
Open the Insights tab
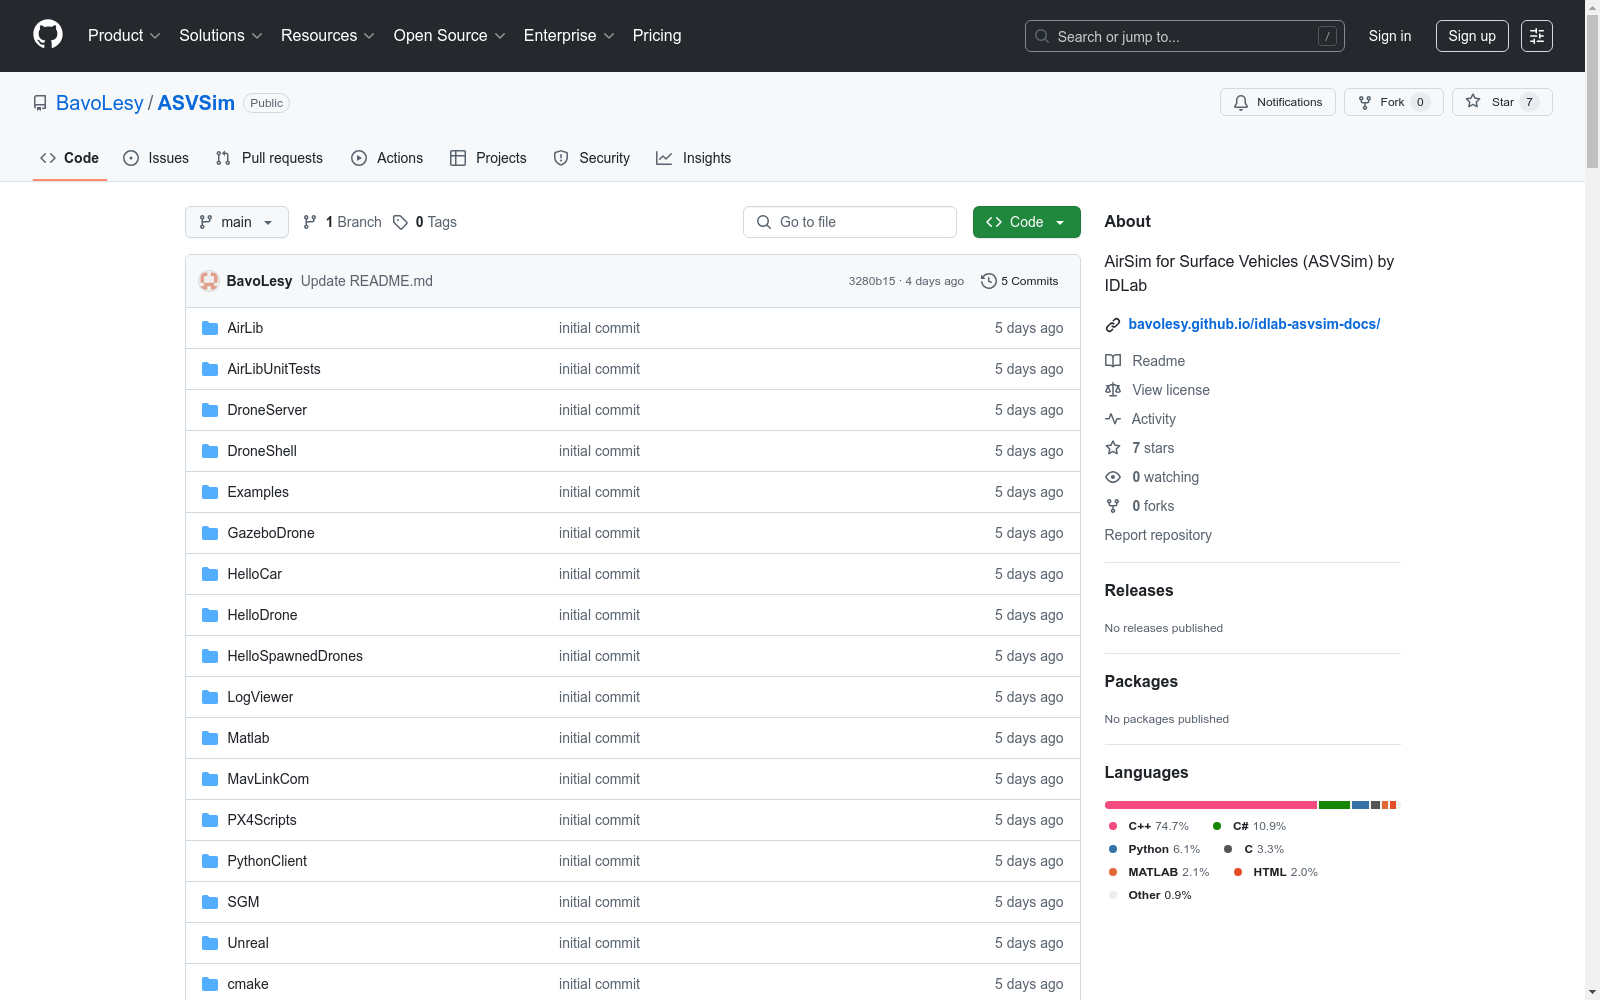(x=693, y=158)
